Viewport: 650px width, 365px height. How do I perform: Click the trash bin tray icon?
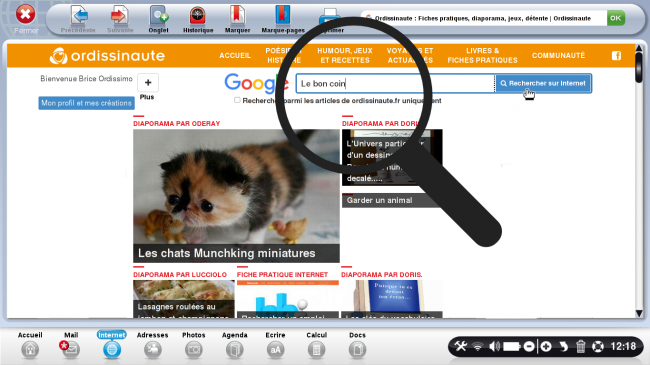click(x=581, y=346)
